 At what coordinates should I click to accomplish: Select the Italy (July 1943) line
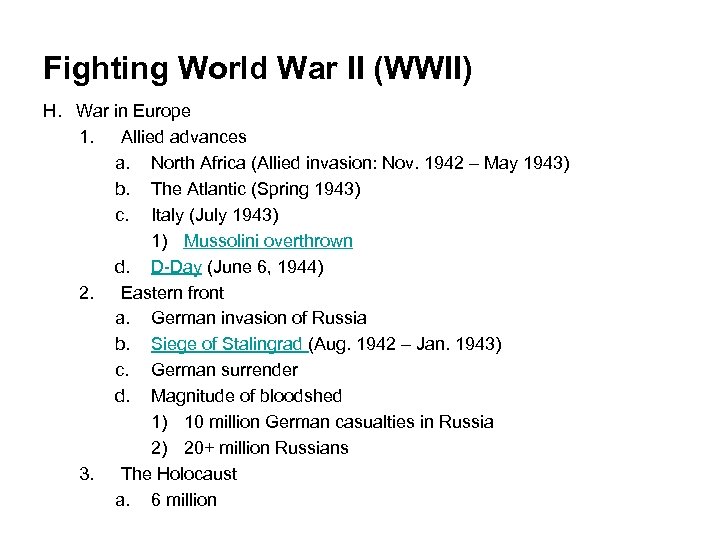215,215
